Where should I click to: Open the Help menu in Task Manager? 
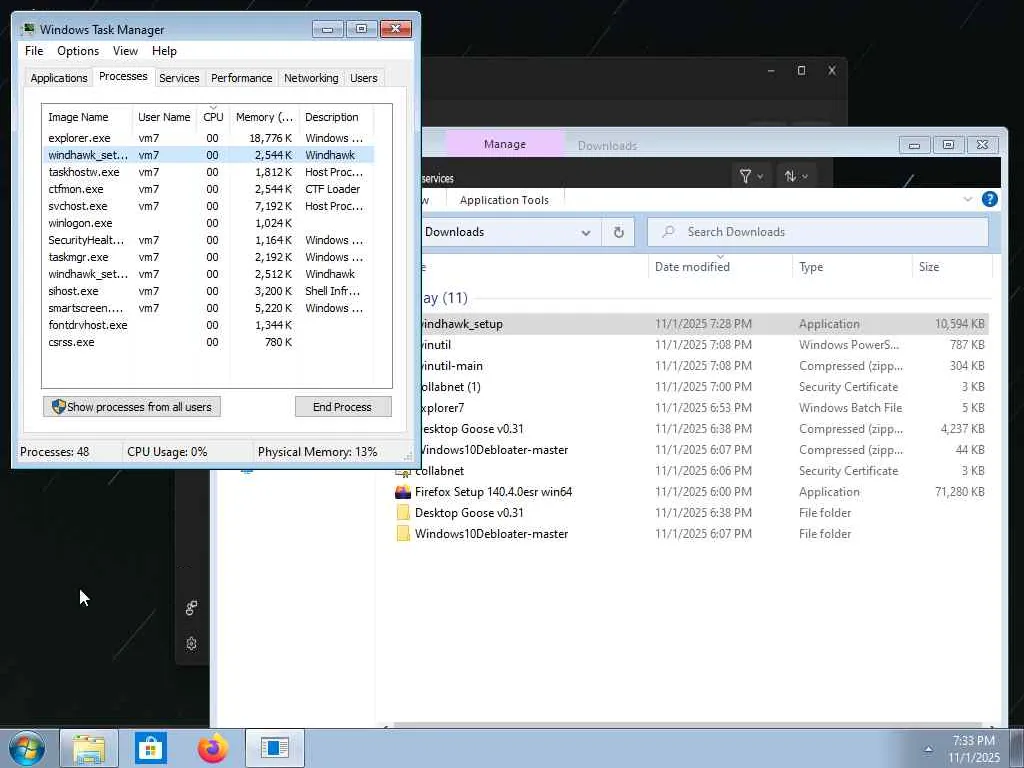click(x=164, y=51)
